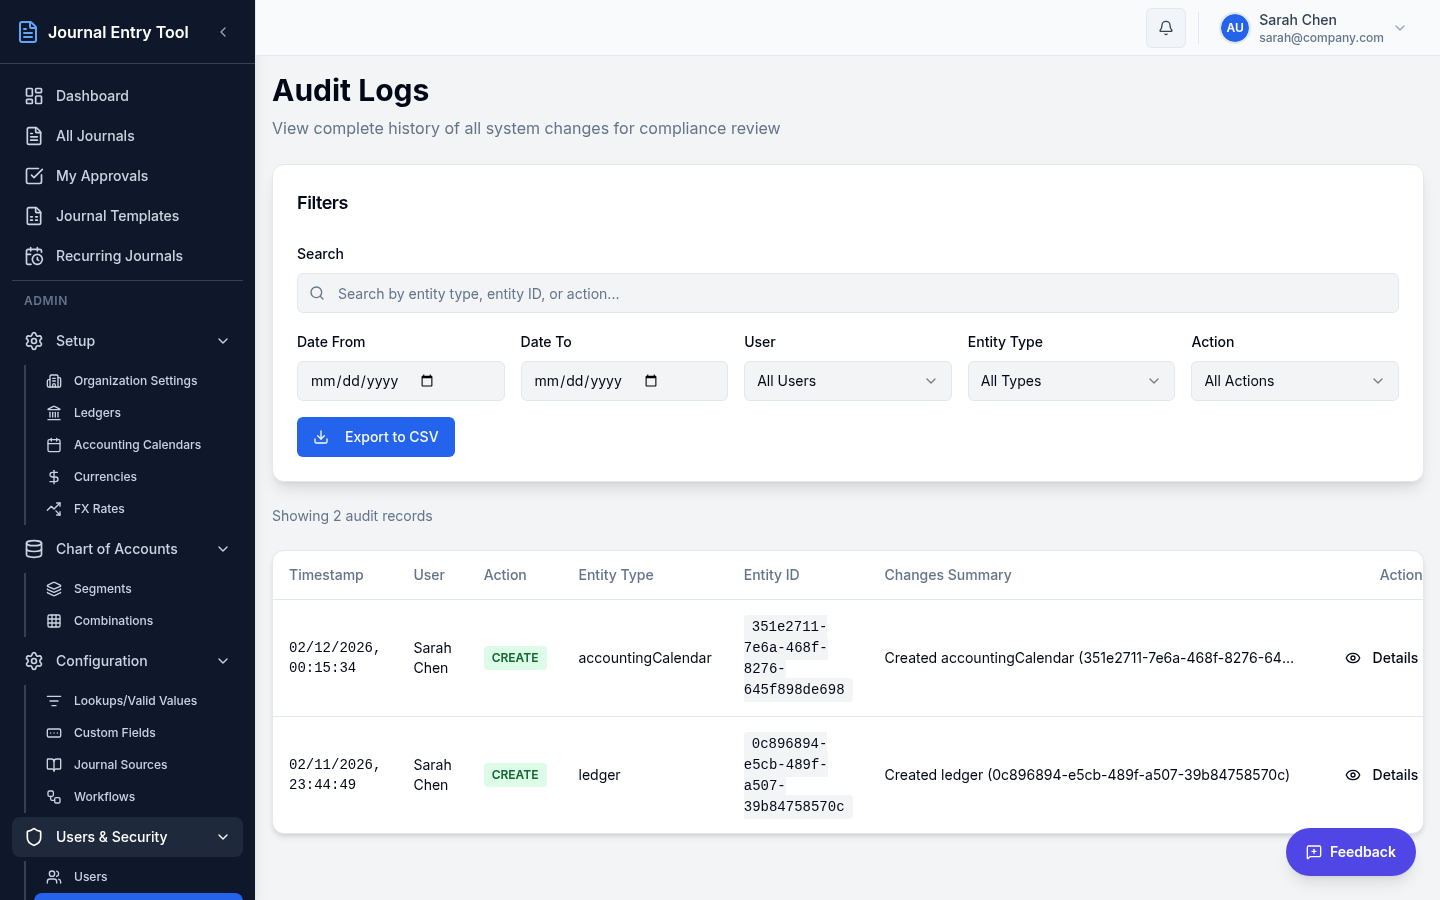The image size is (1440, 900).
Task: Click the Ledgers bank icon
Action: click(x=54, y=413)
